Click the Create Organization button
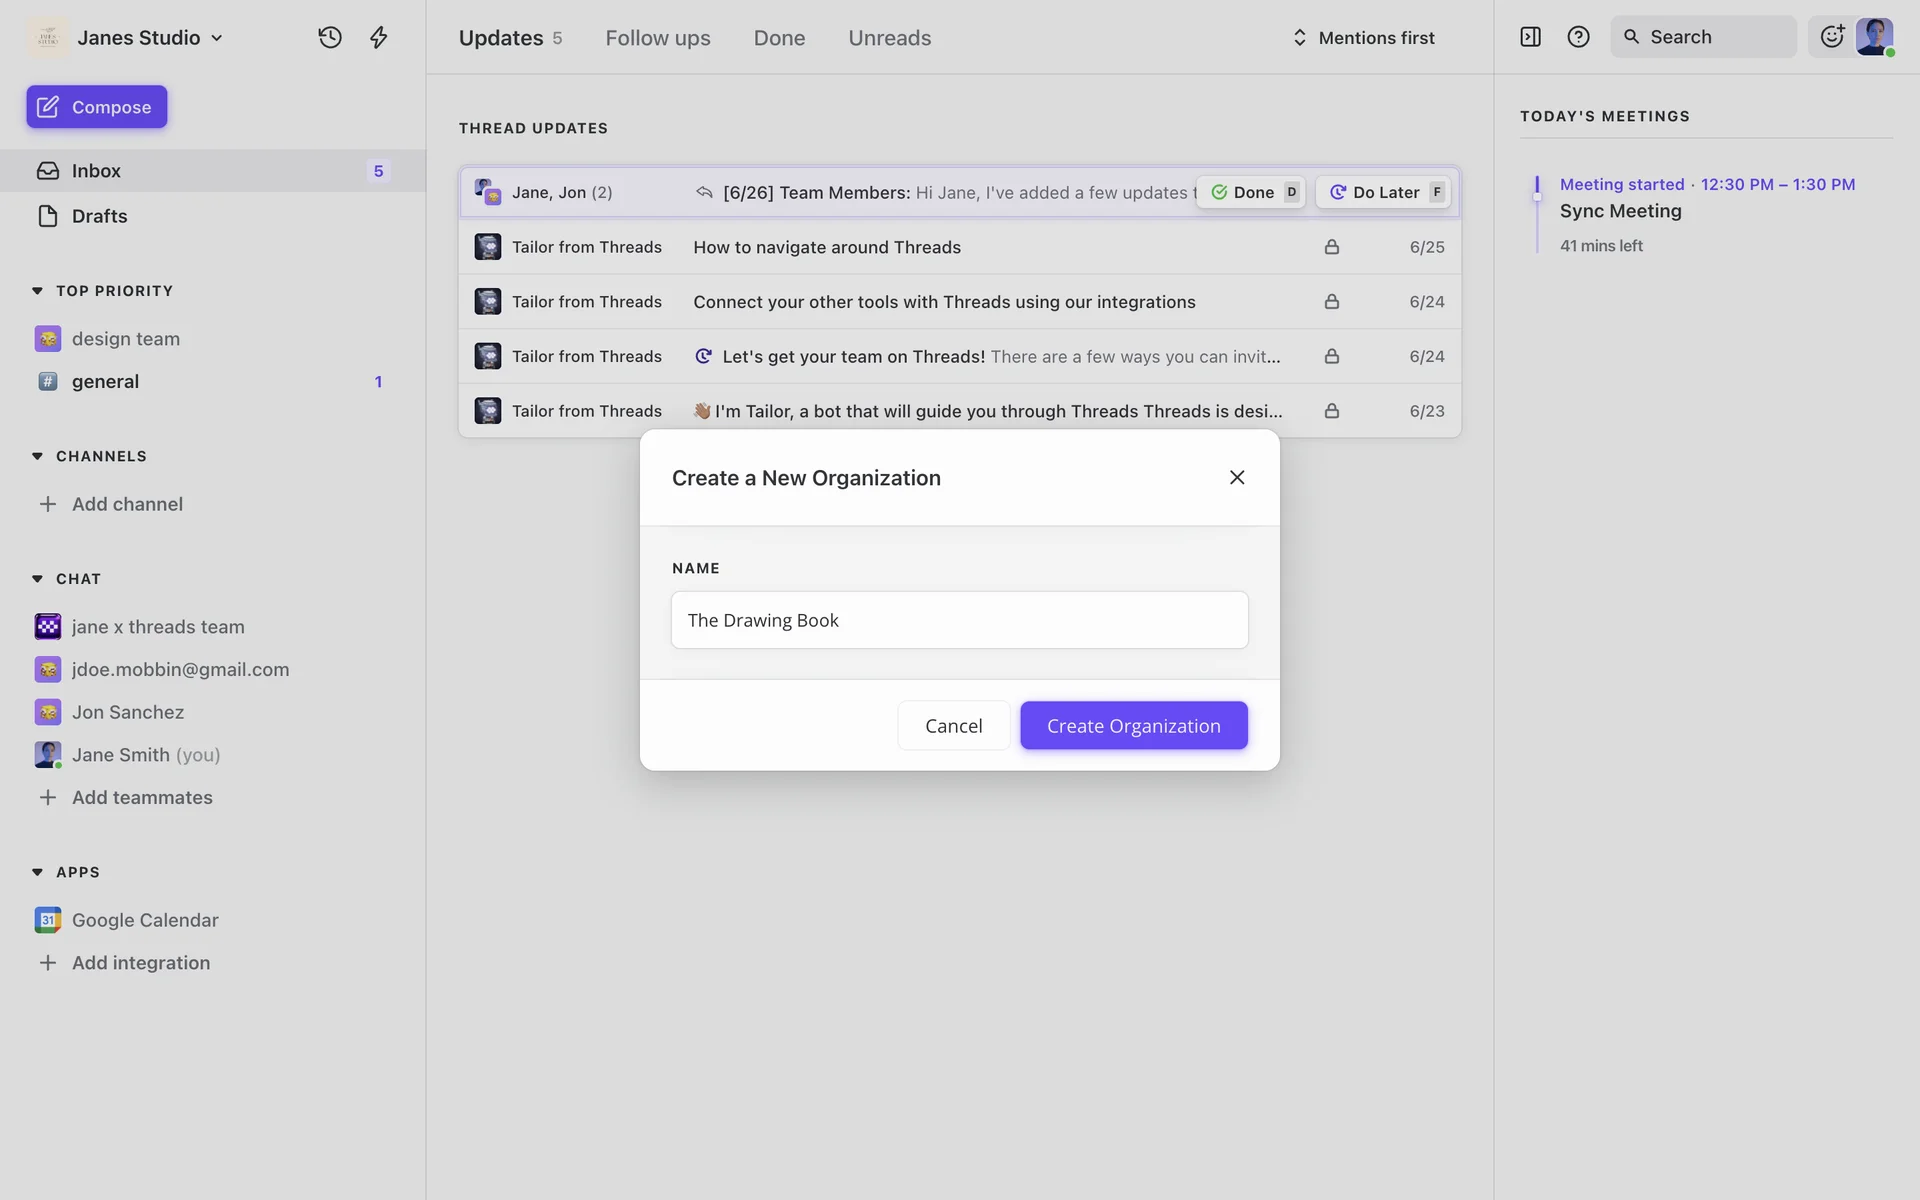 (x=1133, y=725)
